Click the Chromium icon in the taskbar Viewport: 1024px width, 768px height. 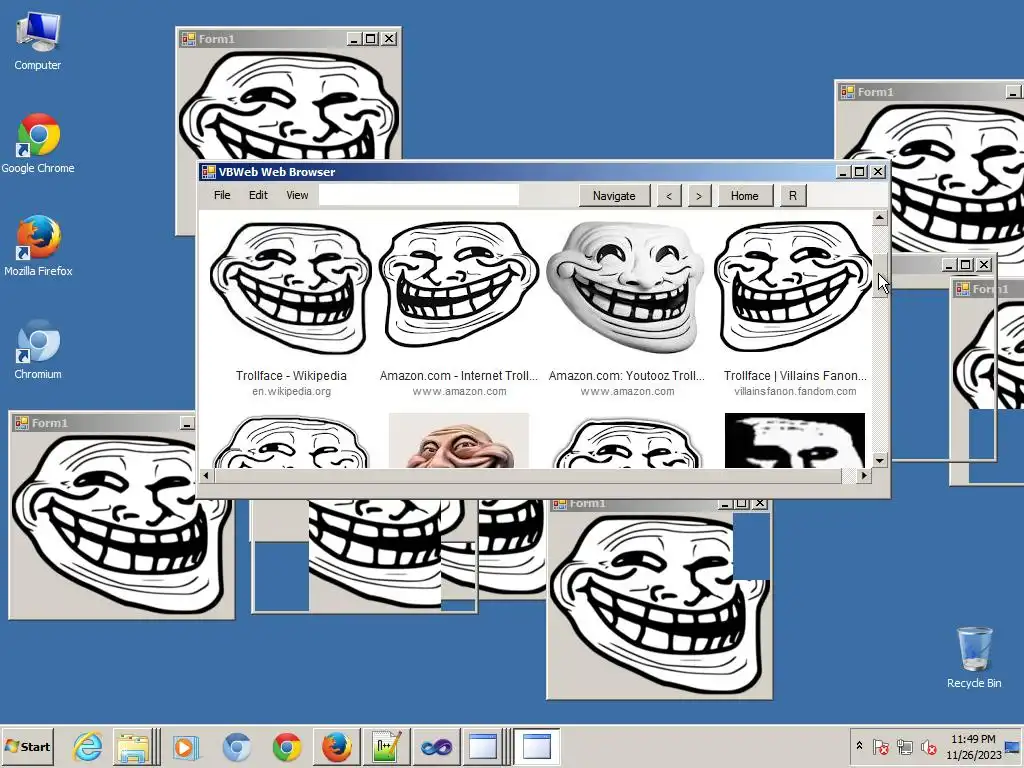[x=236, y=746]
